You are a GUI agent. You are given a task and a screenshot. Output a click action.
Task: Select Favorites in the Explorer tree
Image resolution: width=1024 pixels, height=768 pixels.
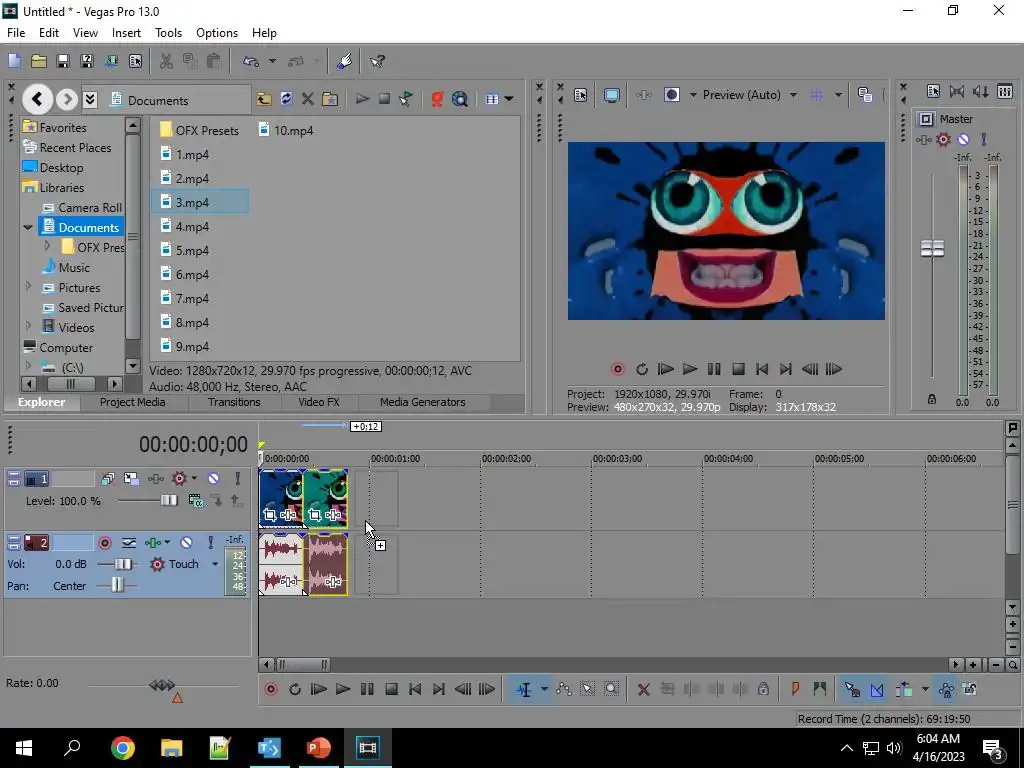[63, 127]
